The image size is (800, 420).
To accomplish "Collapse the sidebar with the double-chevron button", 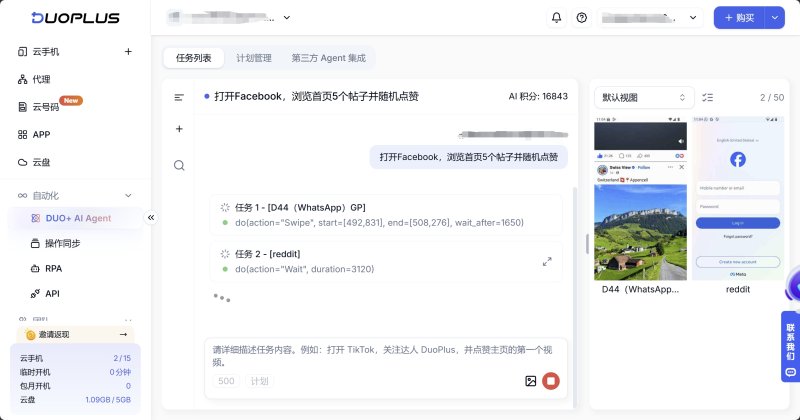I will pos(151,218).
